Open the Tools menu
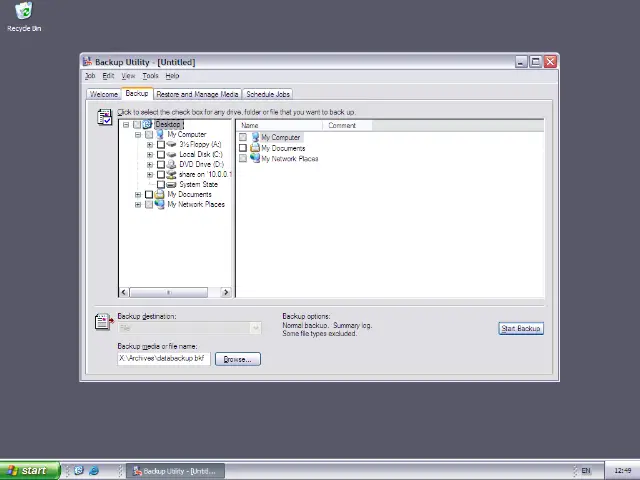This screenshot has width=640, height=480. pos(150,76)
